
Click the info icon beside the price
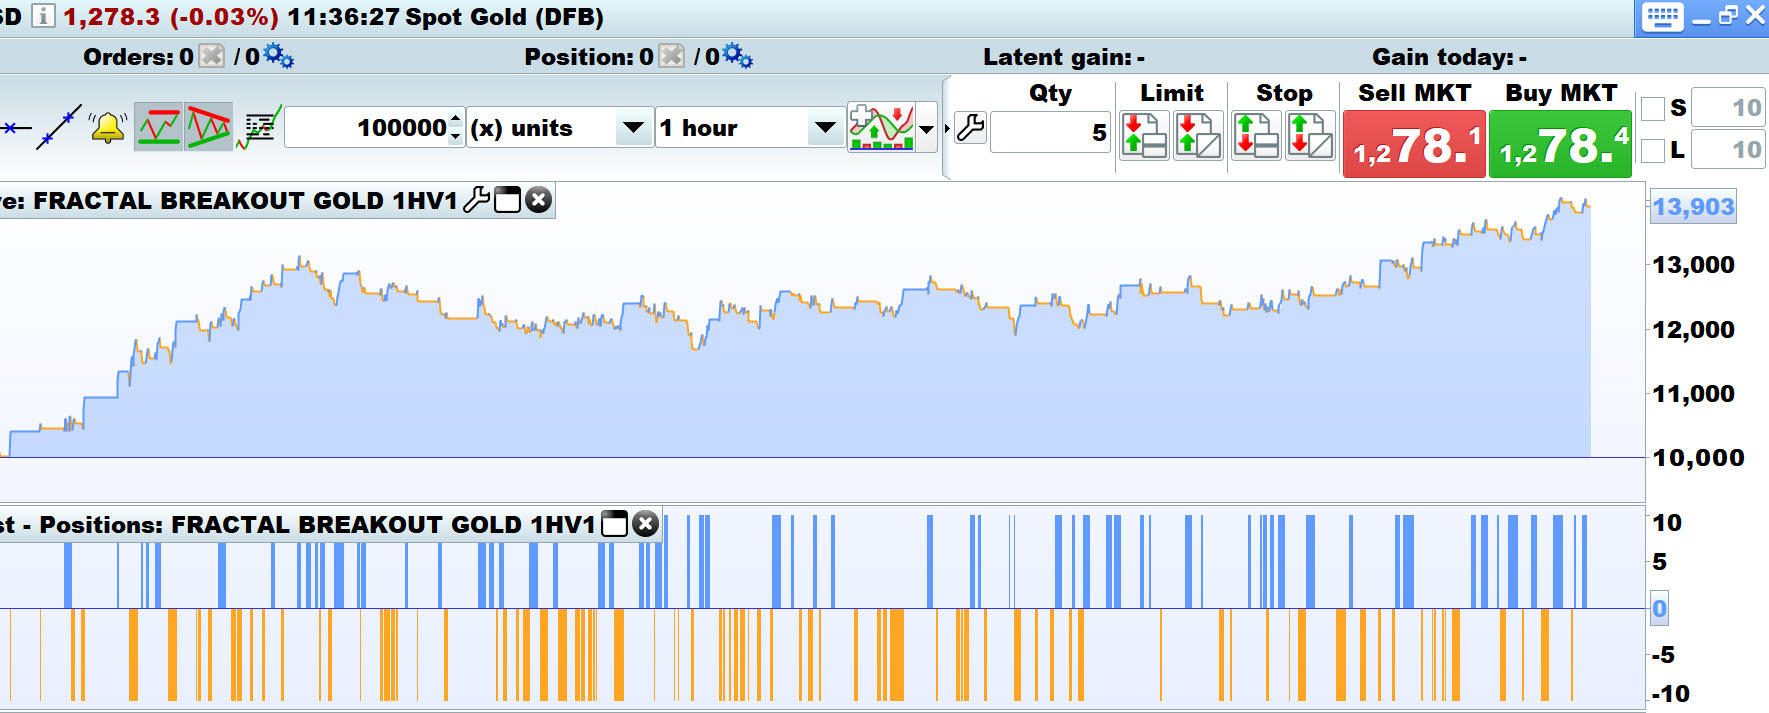coord(43,16)
